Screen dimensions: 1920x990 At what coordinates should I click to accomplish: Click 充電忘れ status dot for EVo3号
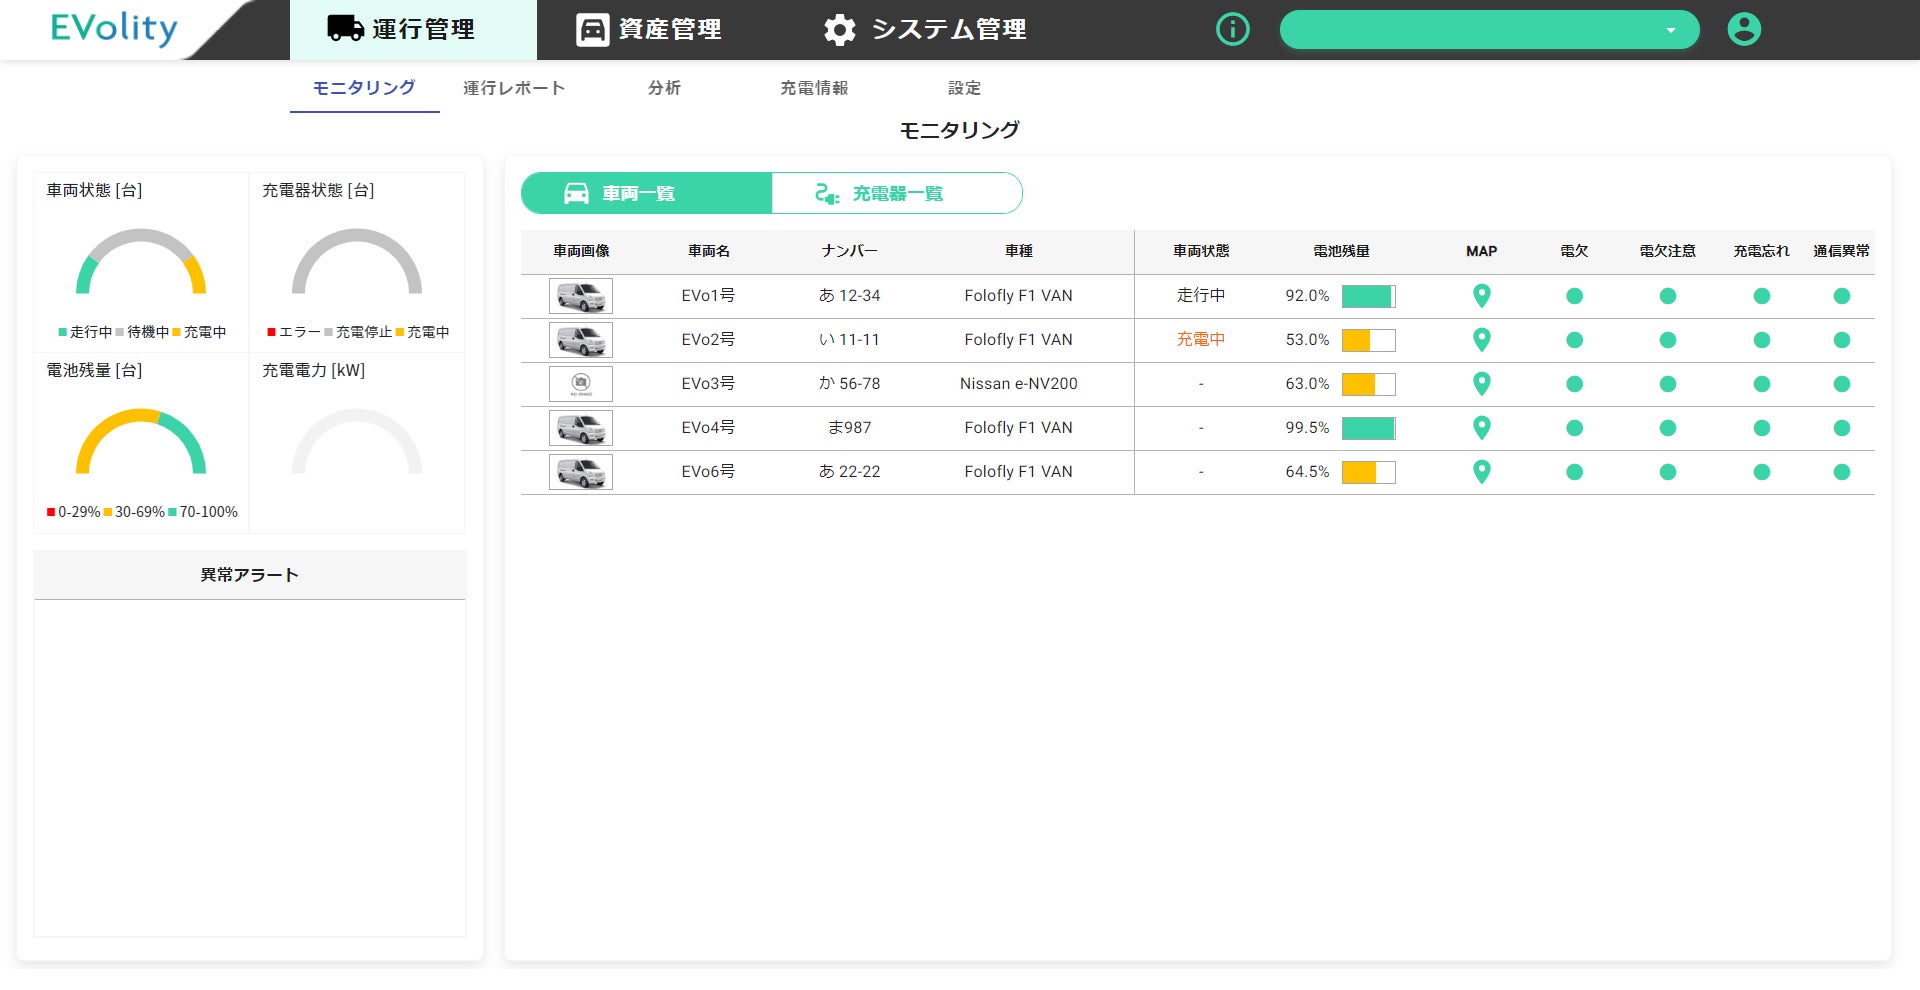click(1761, 384)
